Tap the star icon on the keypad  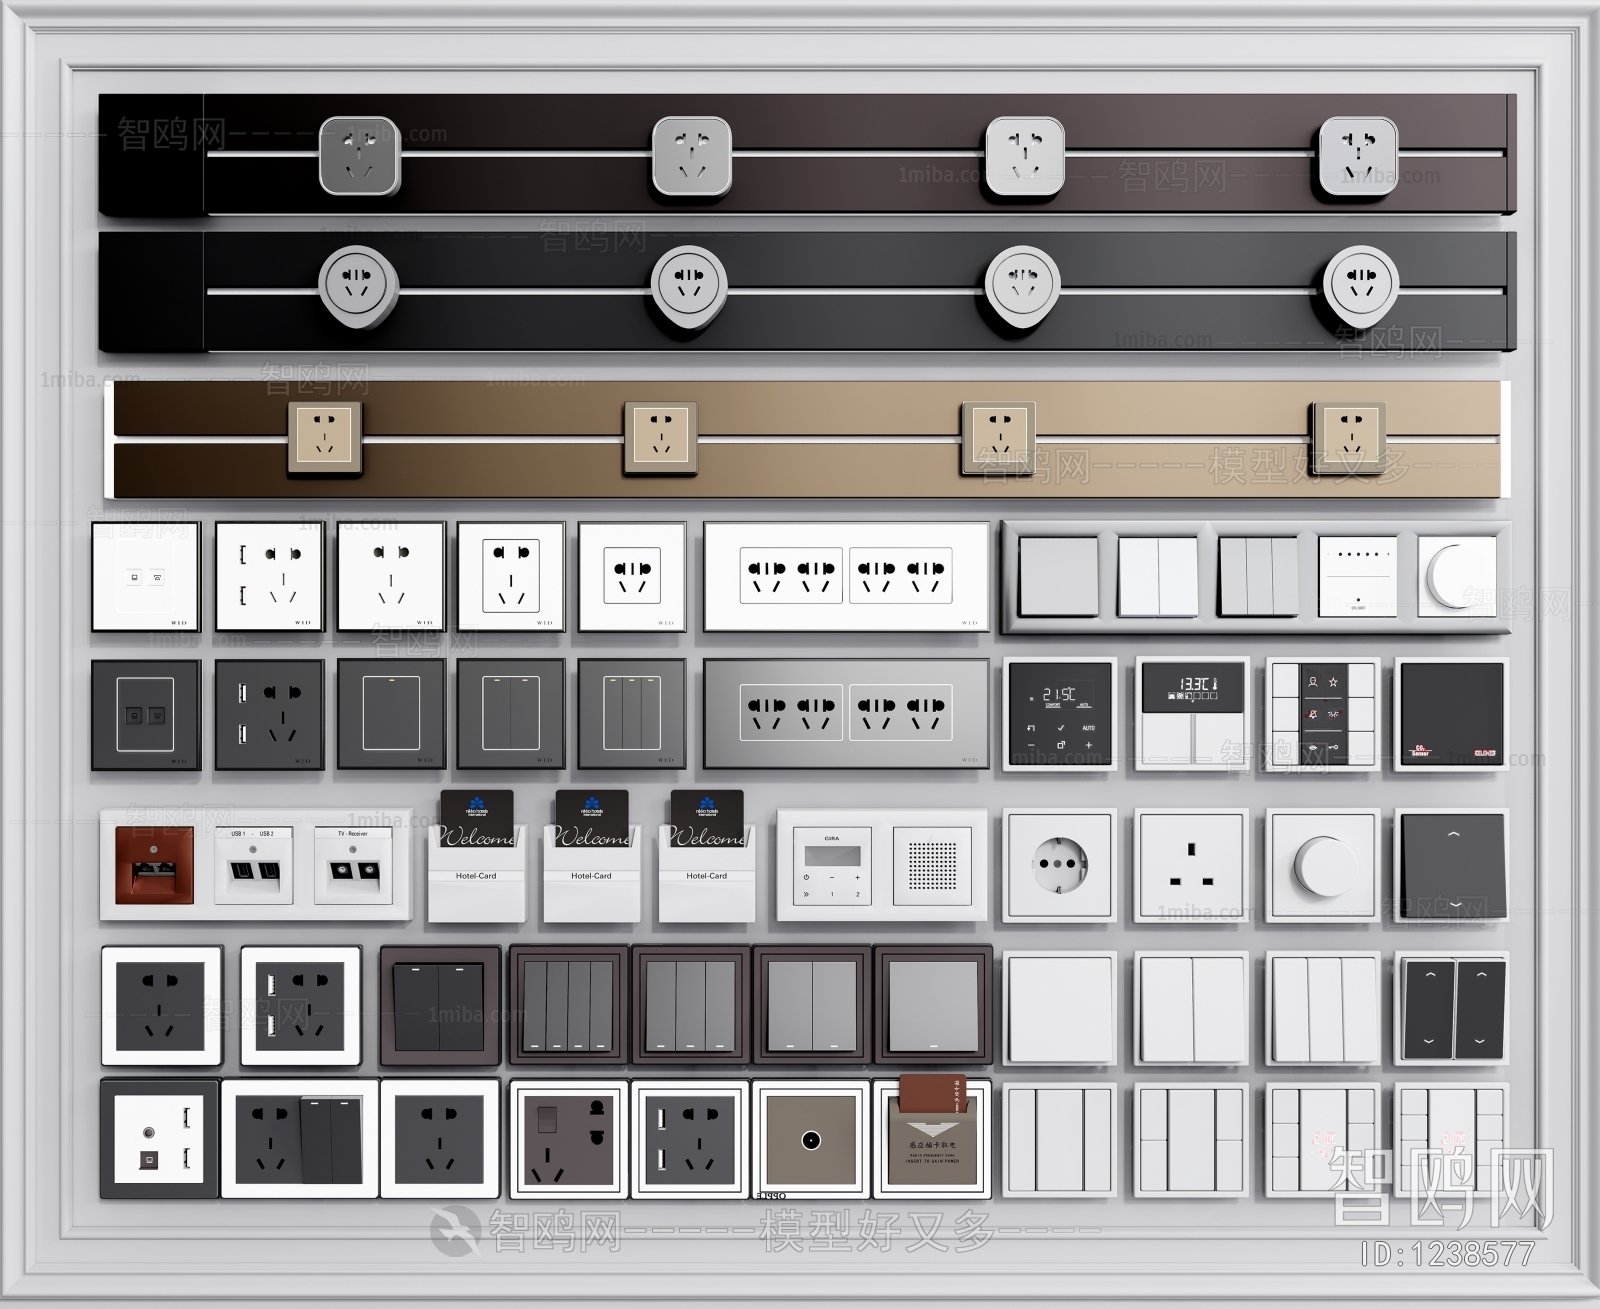[1333, 682]
